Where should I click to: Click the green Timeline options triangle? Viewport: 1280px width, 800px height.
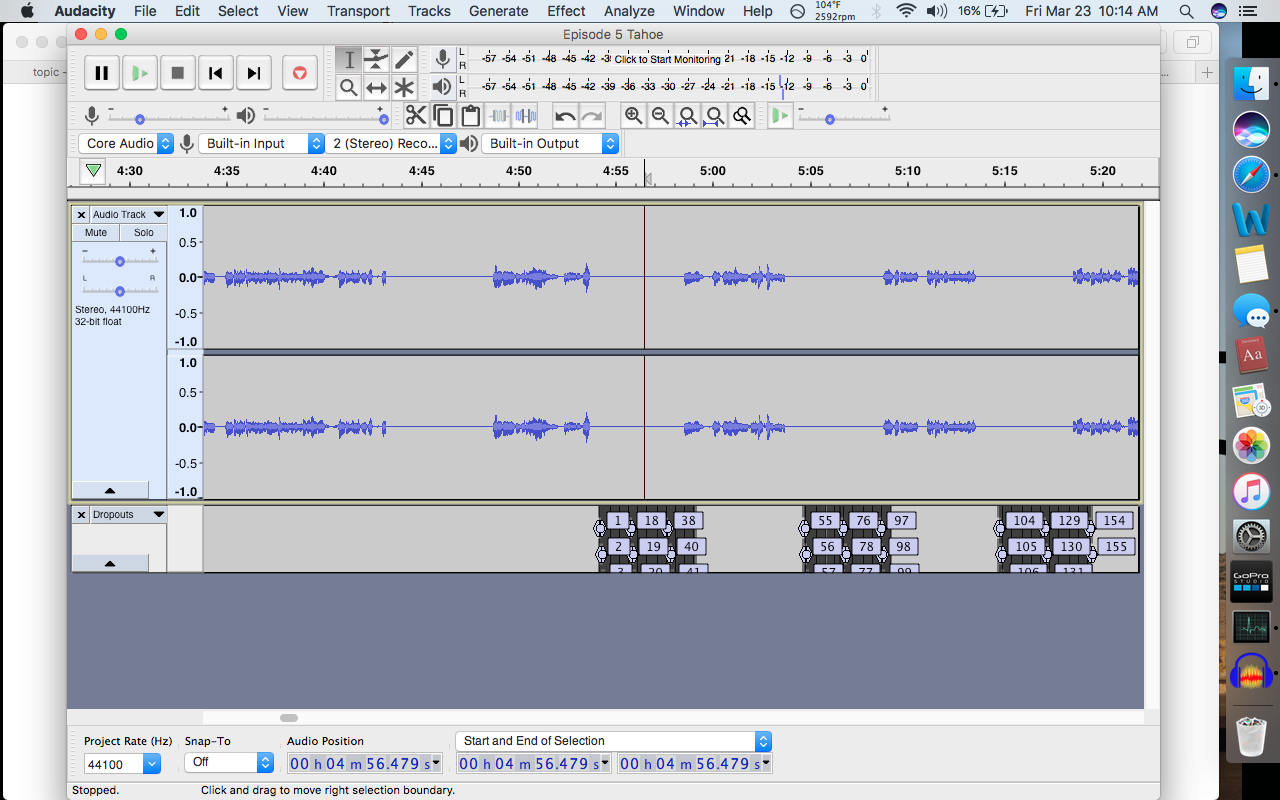click(x=93, y=171)
